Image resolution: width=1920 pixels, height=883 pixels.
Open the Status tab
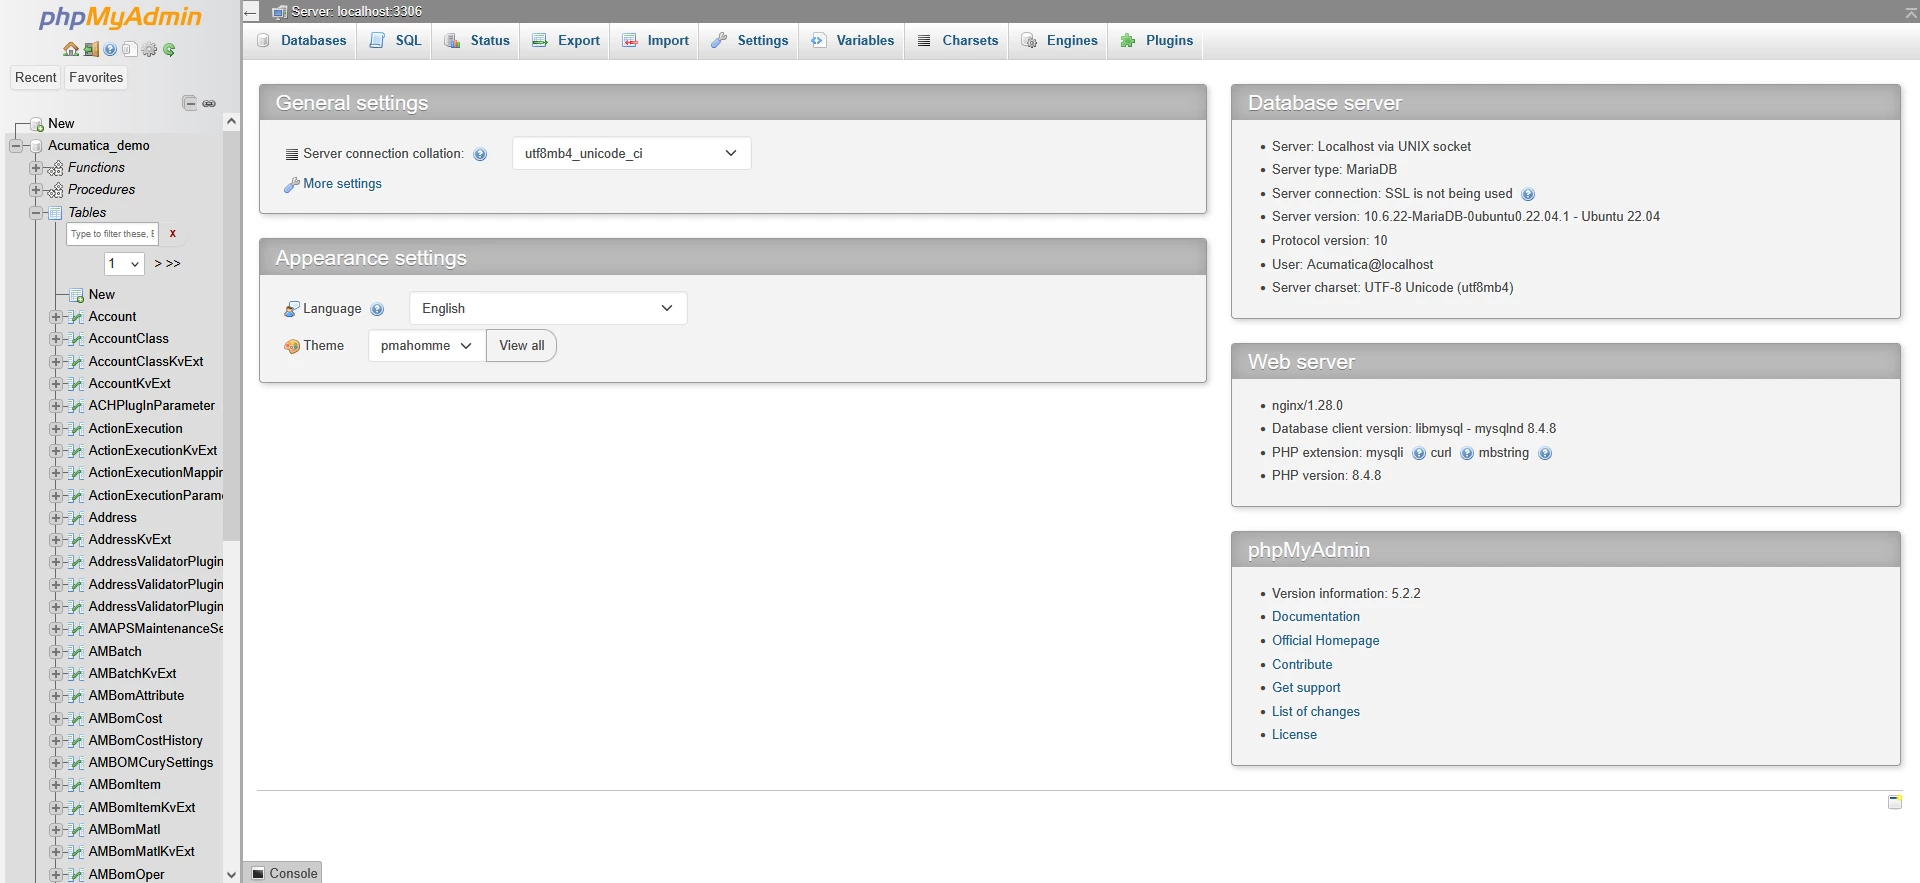476,41
